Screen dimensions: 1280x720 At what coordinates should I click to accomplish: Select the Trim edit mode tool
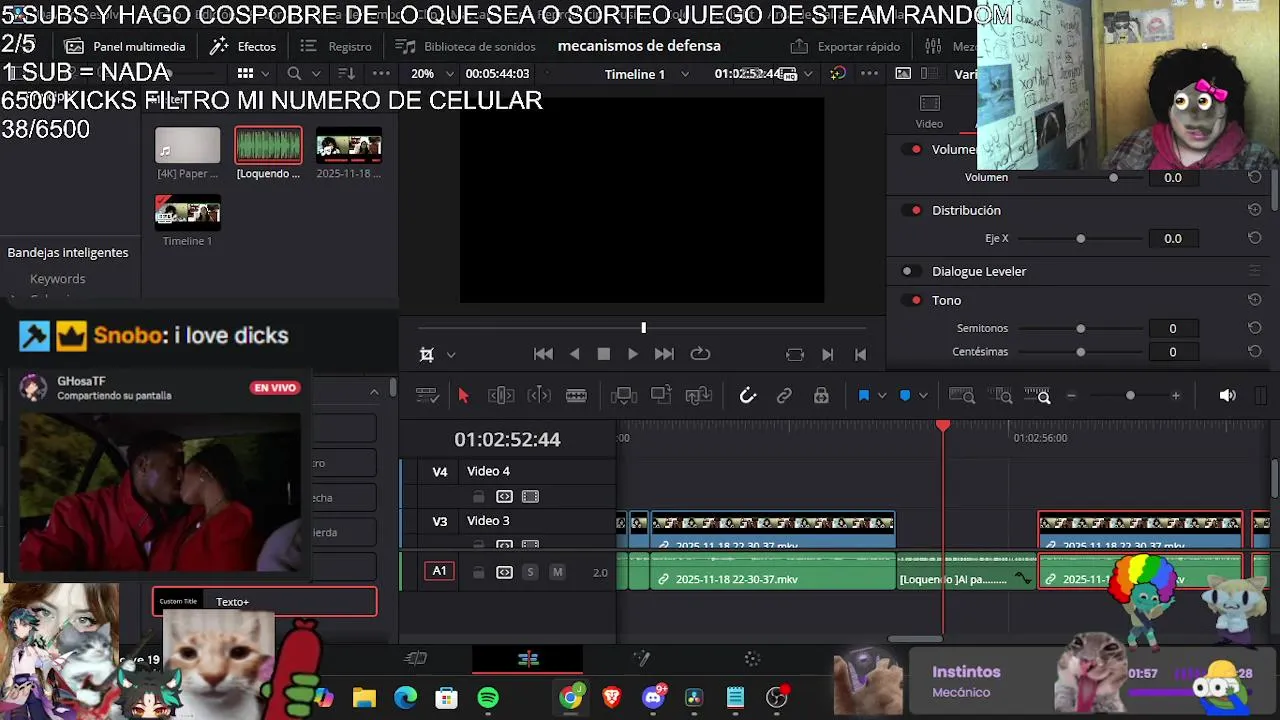tap(501, 396)
